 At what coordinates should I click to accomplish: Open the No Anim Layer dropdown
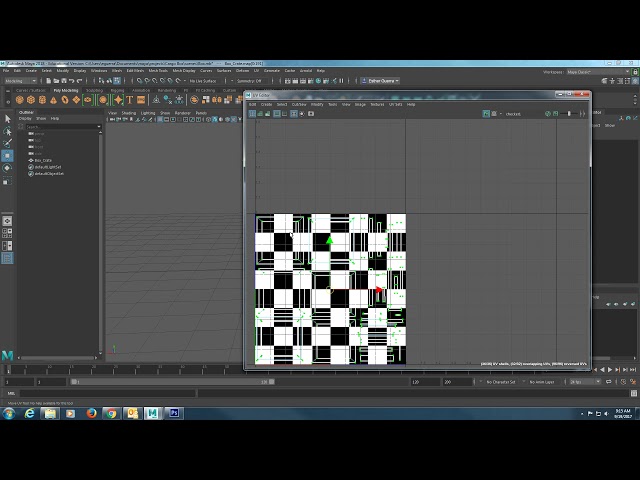tap(542, 382)
